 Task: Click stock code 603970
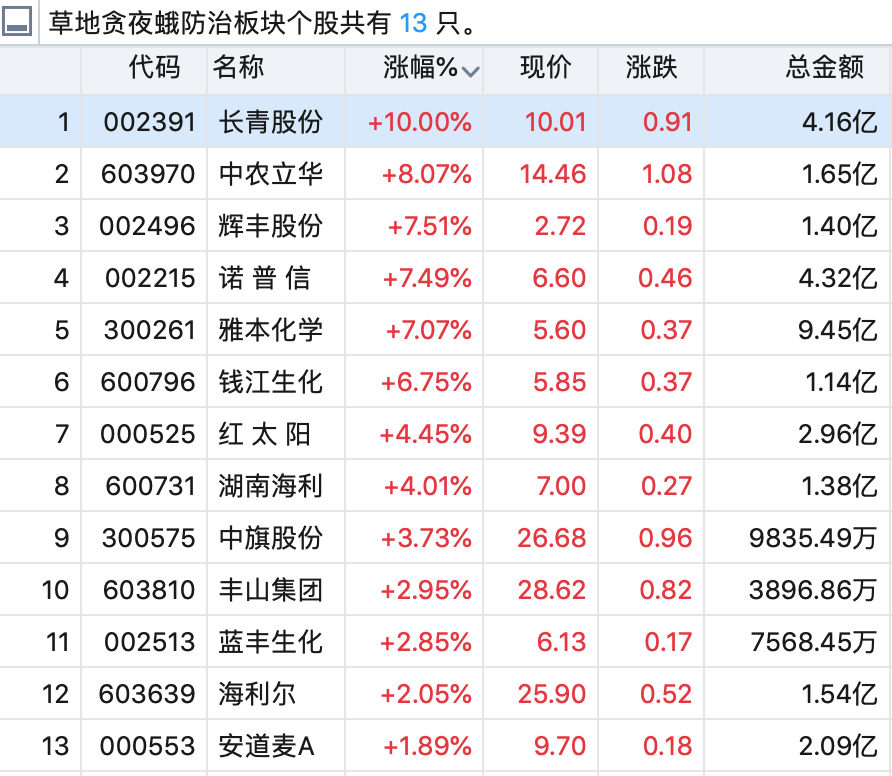pos(148,174)
